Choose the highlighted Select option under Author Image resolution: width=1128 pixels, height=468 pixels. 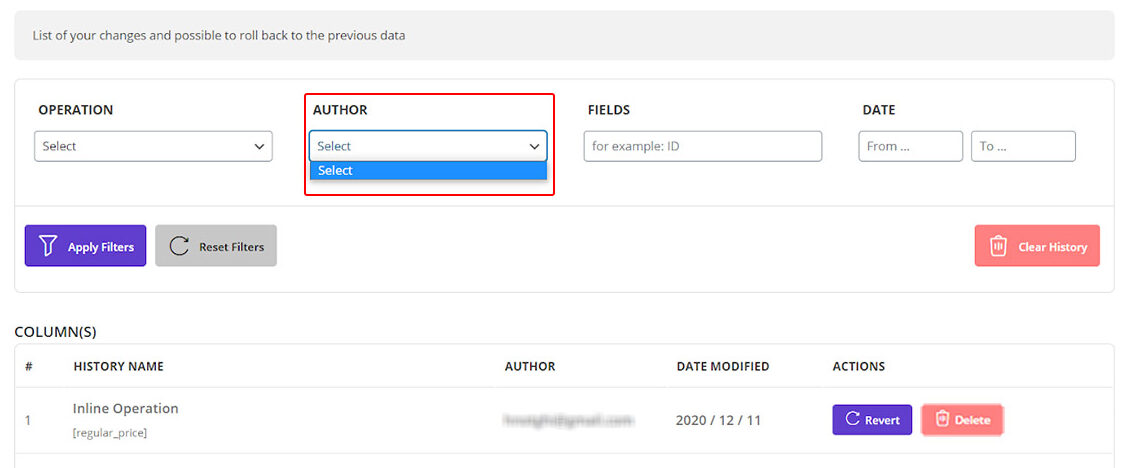(428, 170)
